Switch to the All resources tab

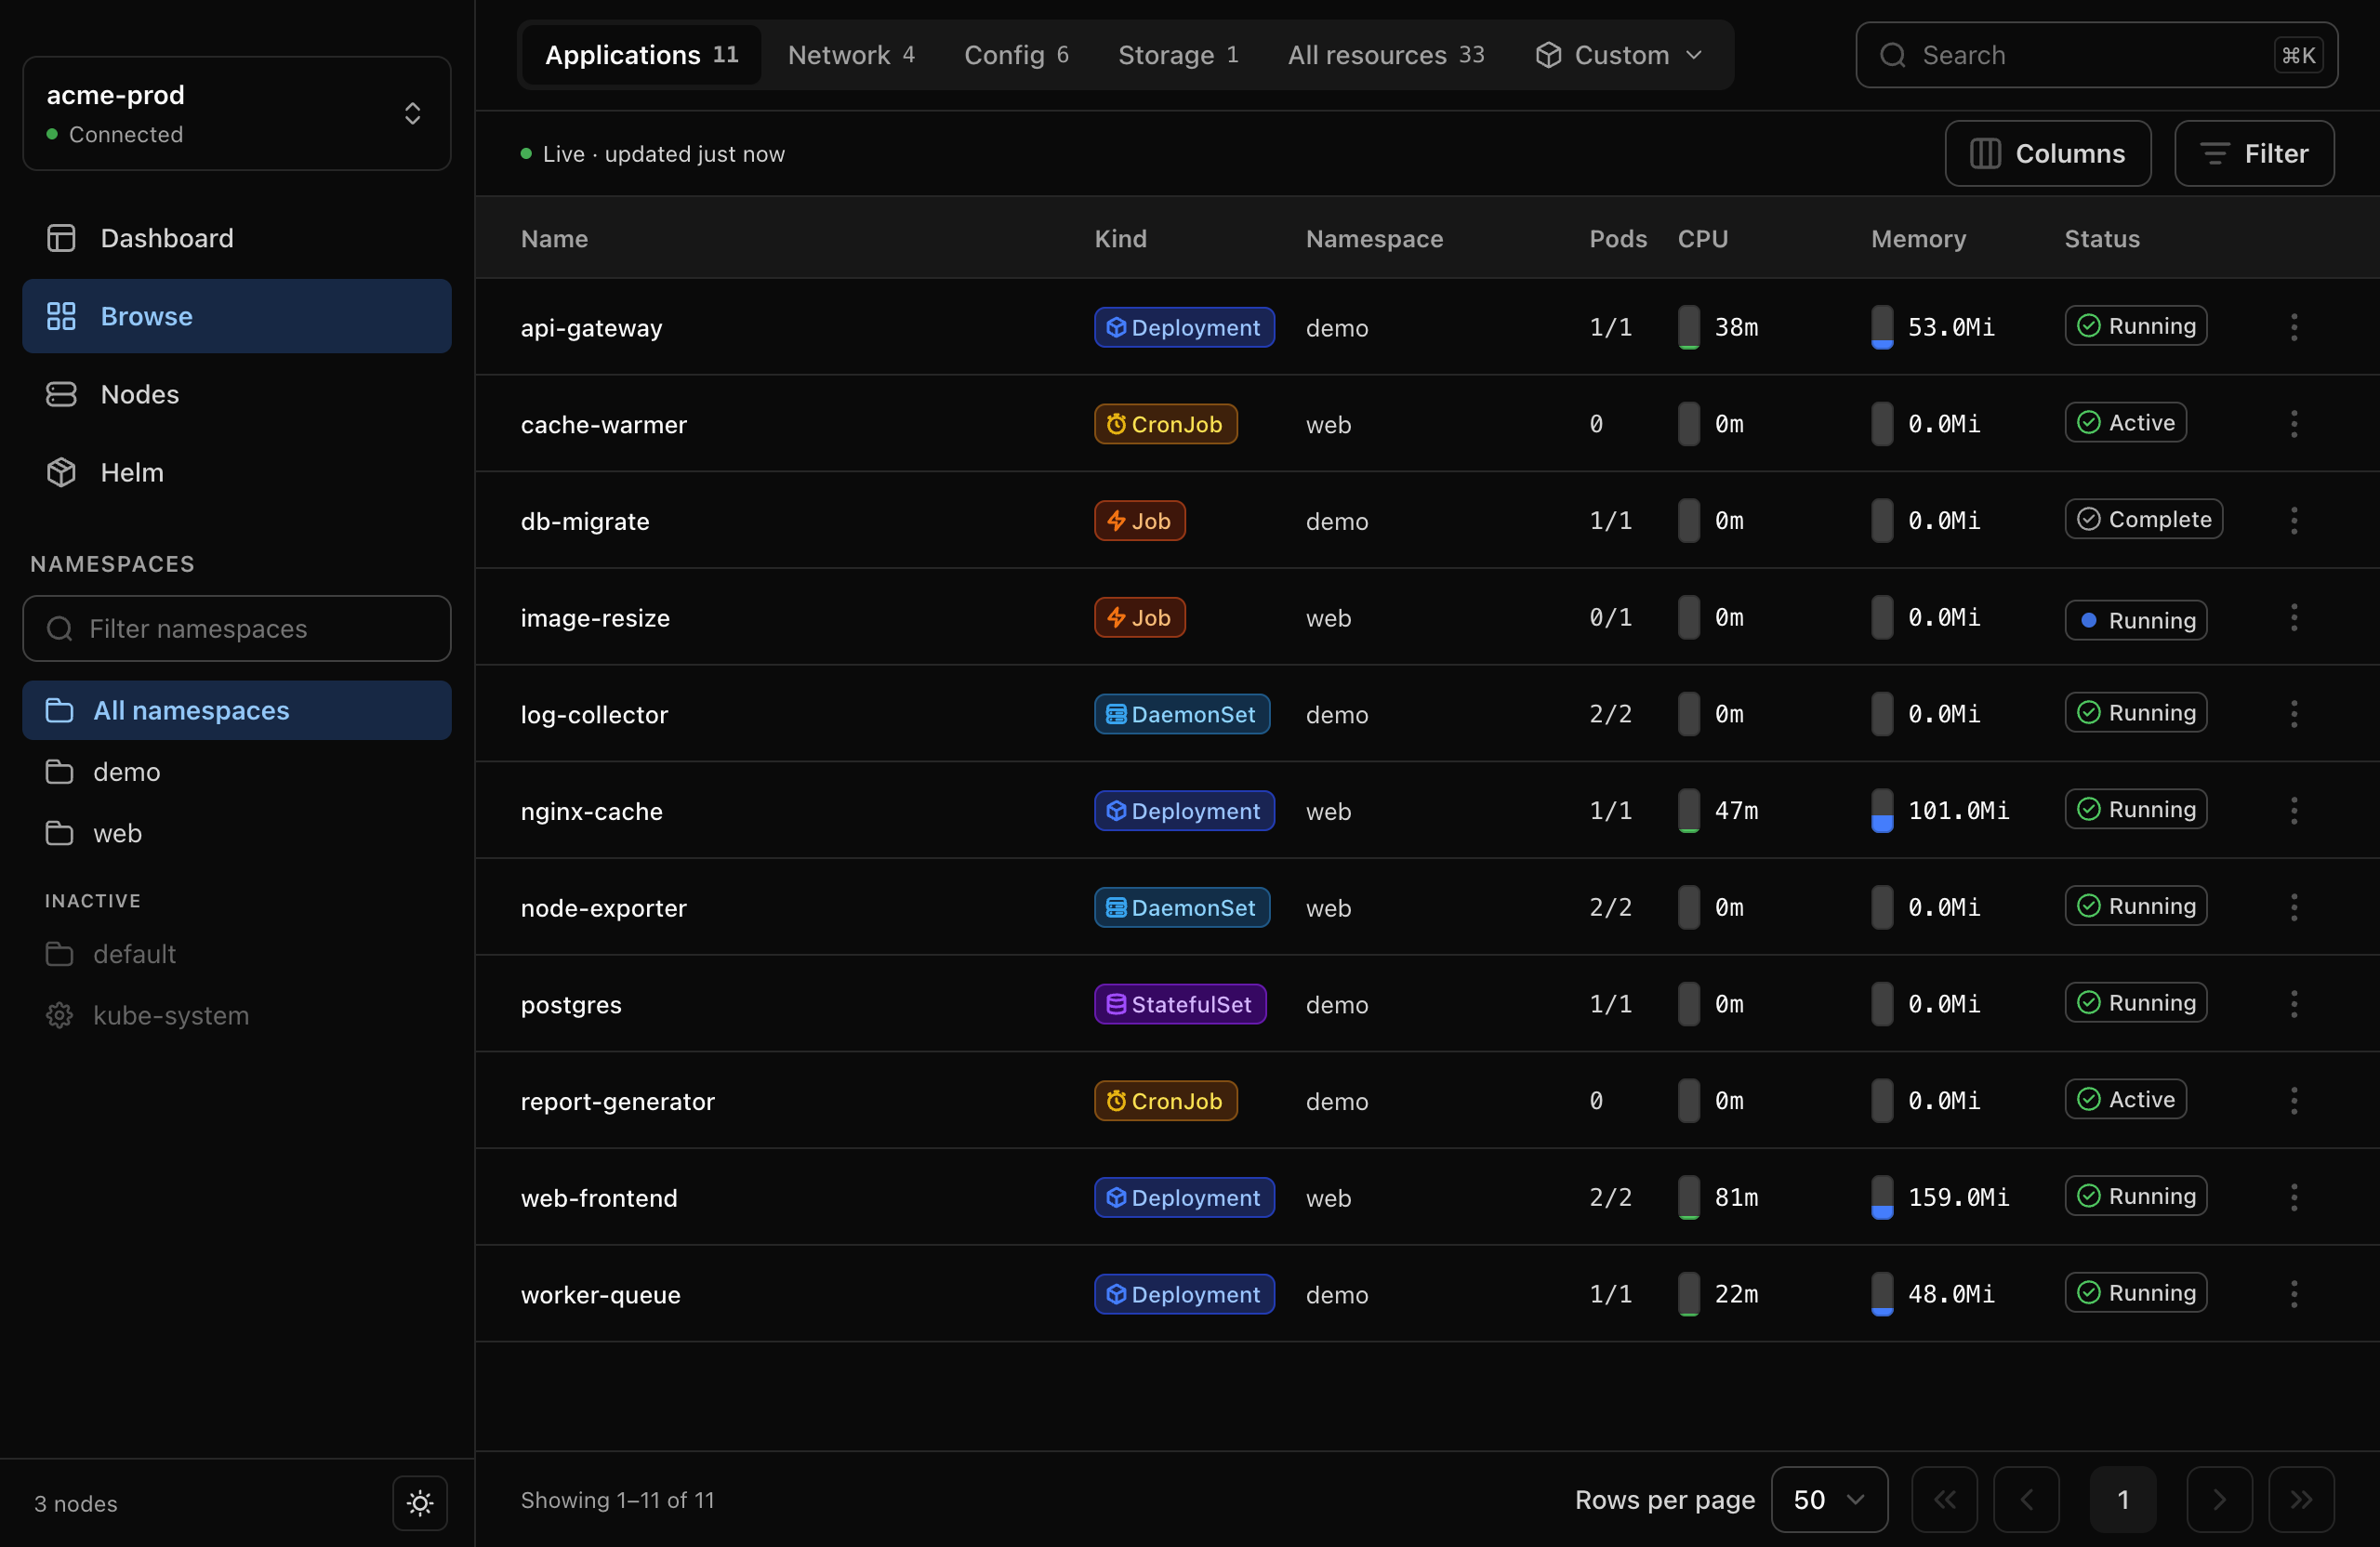pyautogui.click(x=1386, y=55)
